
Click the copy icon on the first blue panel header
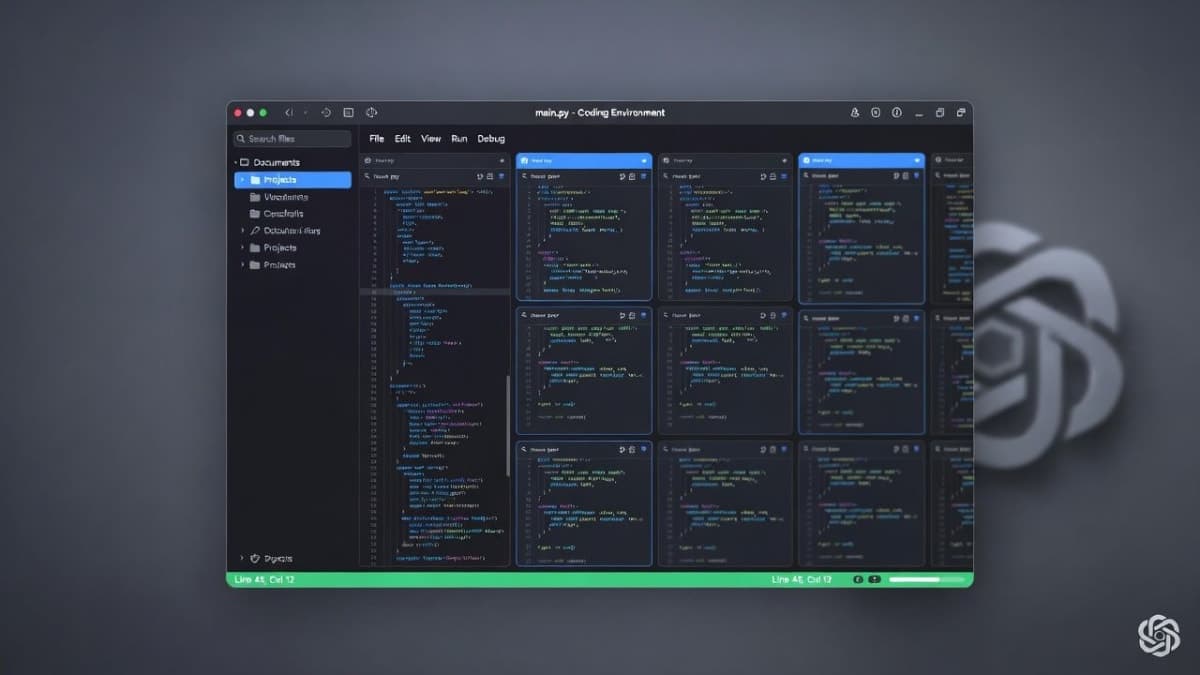point(632,175)
